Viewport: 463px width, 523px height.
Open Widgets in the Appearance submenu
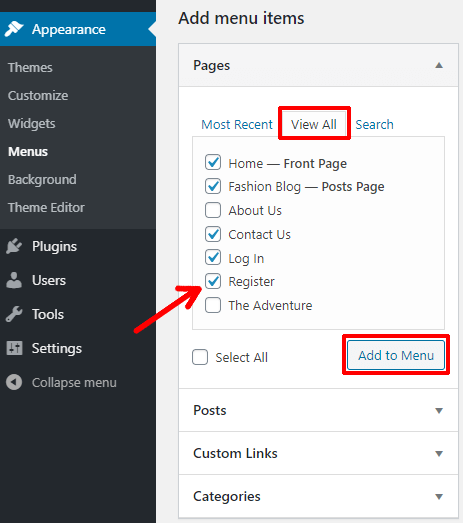click(32, 123)
